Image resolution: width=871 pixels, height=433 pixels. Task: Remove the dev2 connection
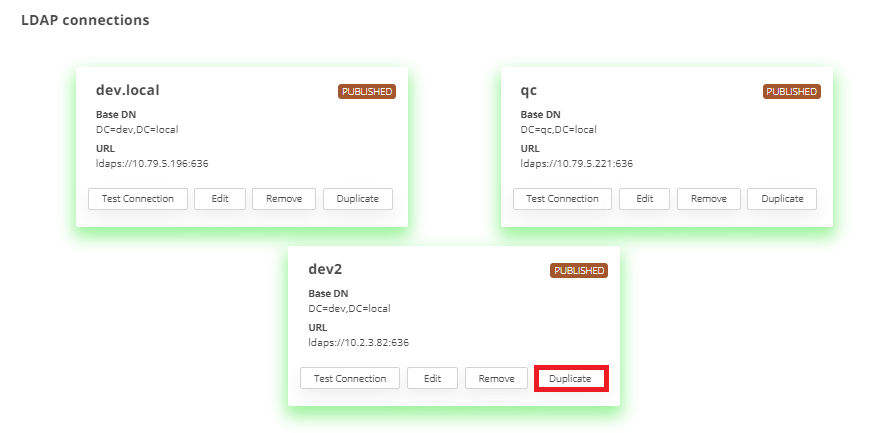pyautogui.click(x=496, y=378)
